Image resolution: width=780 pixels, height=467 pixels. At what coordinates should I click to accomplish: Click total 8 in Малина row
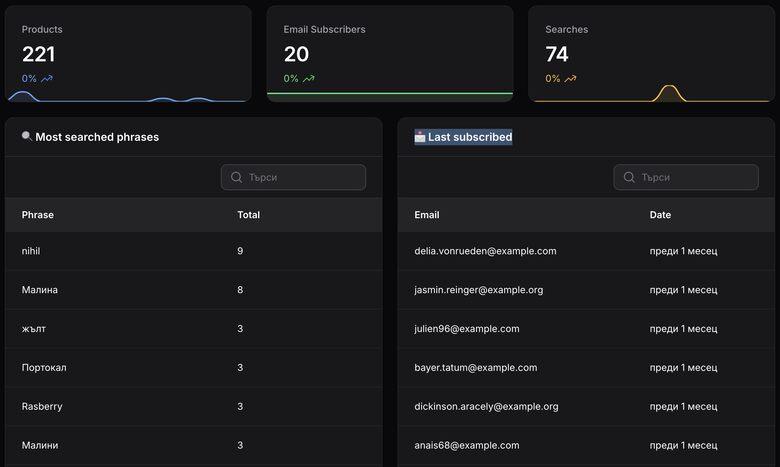pos(240,290)
